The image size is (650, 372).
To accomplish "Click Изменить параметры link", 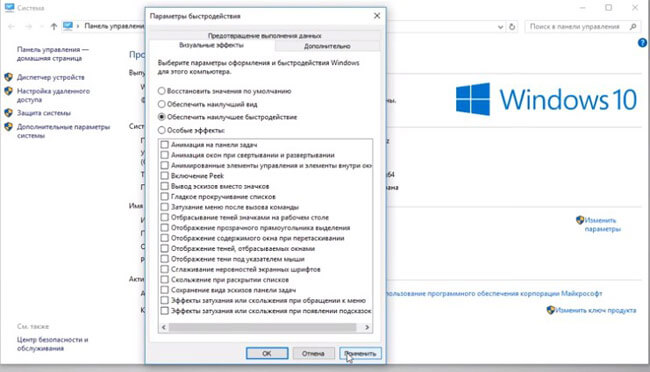I will (x=602, y=224).
